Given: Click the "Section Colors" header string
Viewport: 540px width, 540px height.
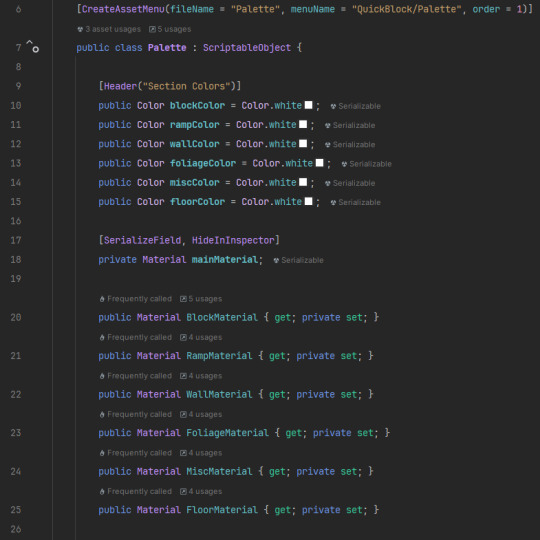Looking at the screenshot, I should (186, 86).
